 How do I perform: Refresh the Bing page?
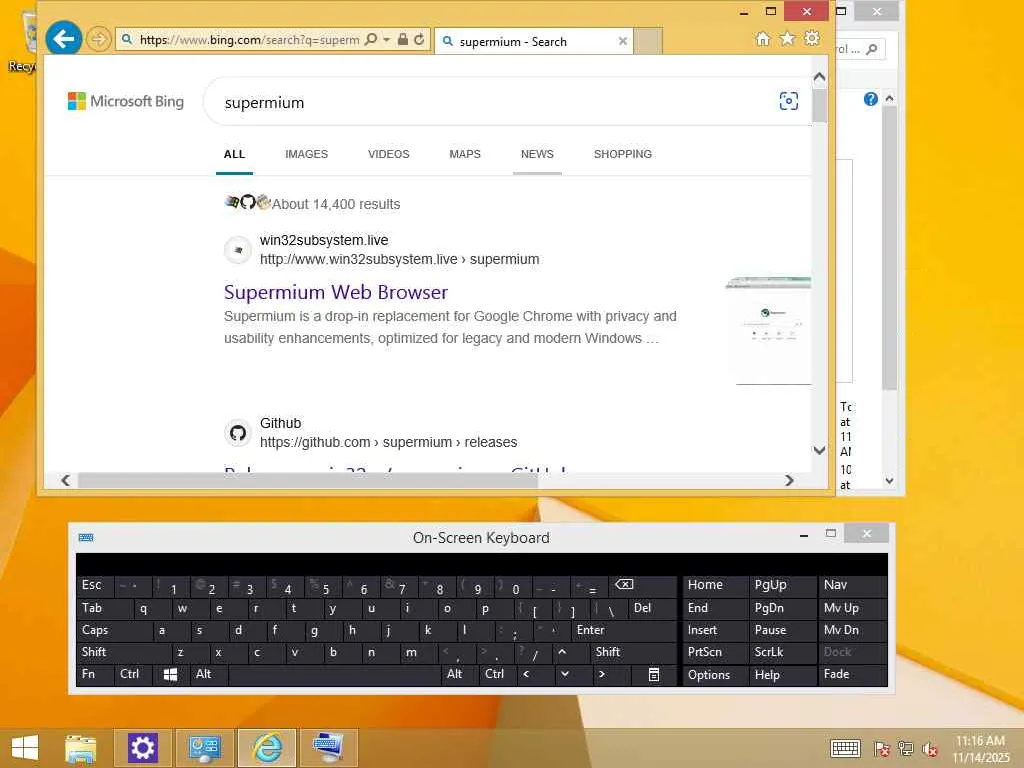[419, 39]
